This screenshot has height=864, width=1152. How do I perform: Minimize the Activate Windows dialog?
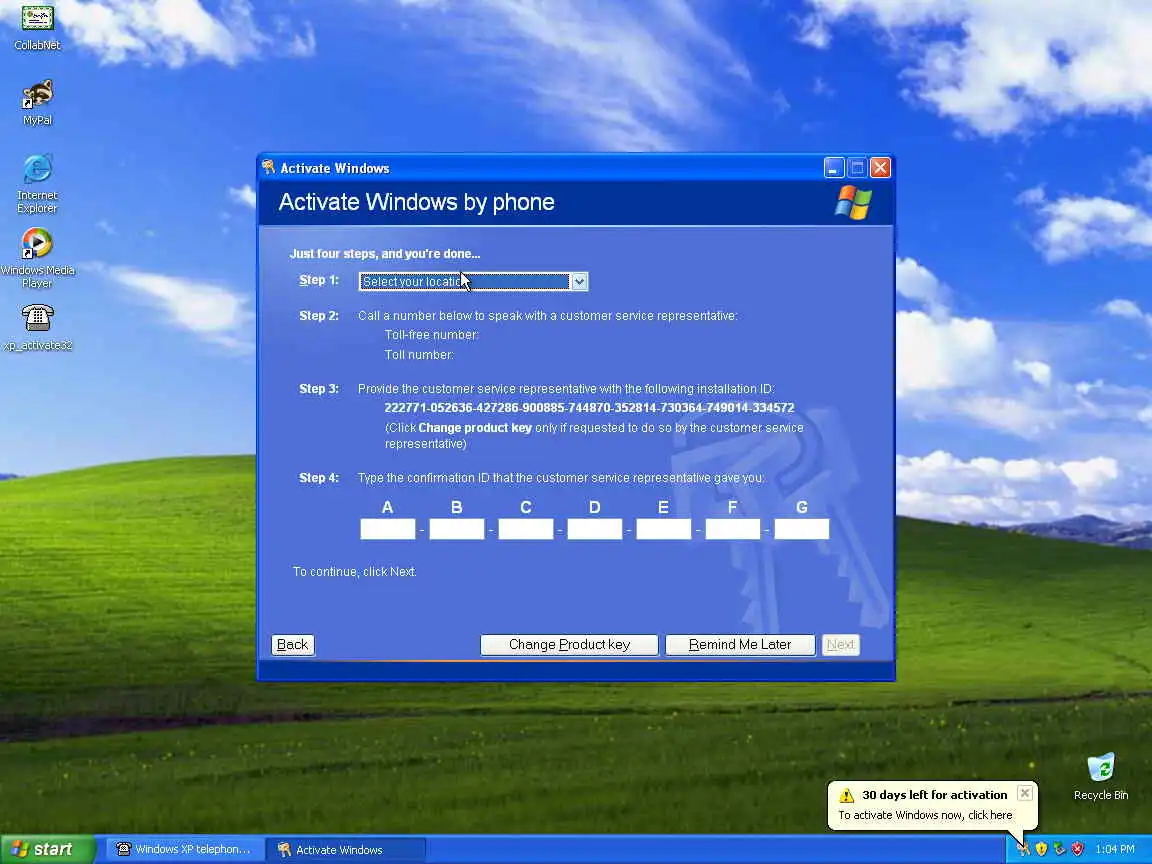834,168
